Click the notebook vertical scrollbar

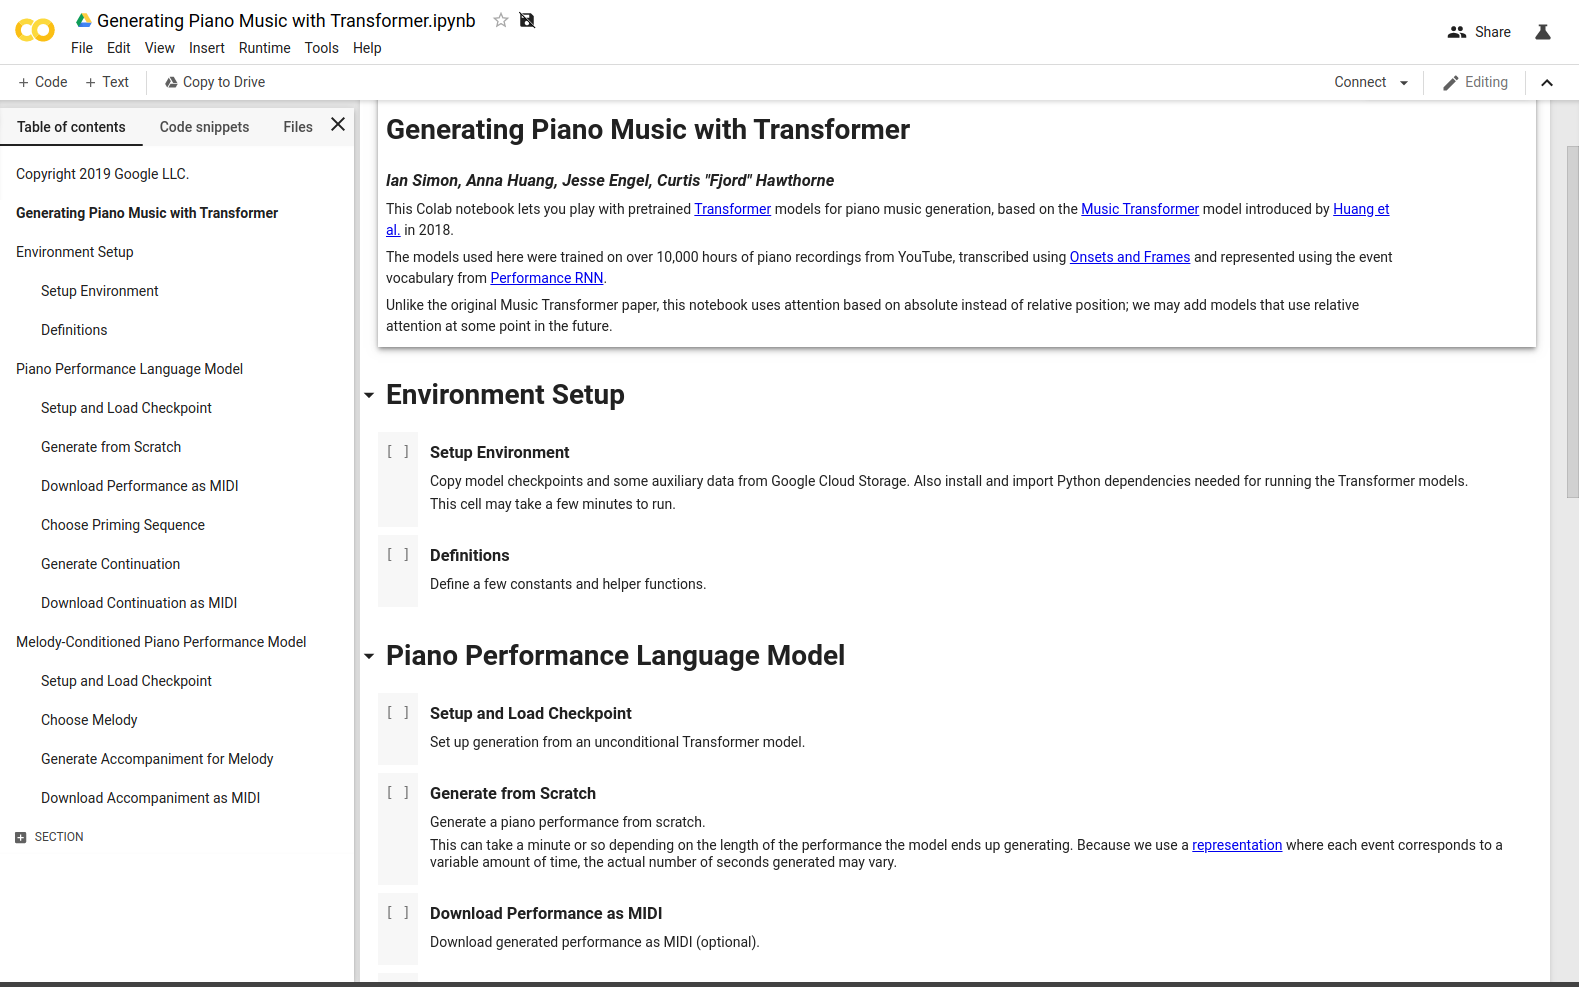[x=1572, y=320]
